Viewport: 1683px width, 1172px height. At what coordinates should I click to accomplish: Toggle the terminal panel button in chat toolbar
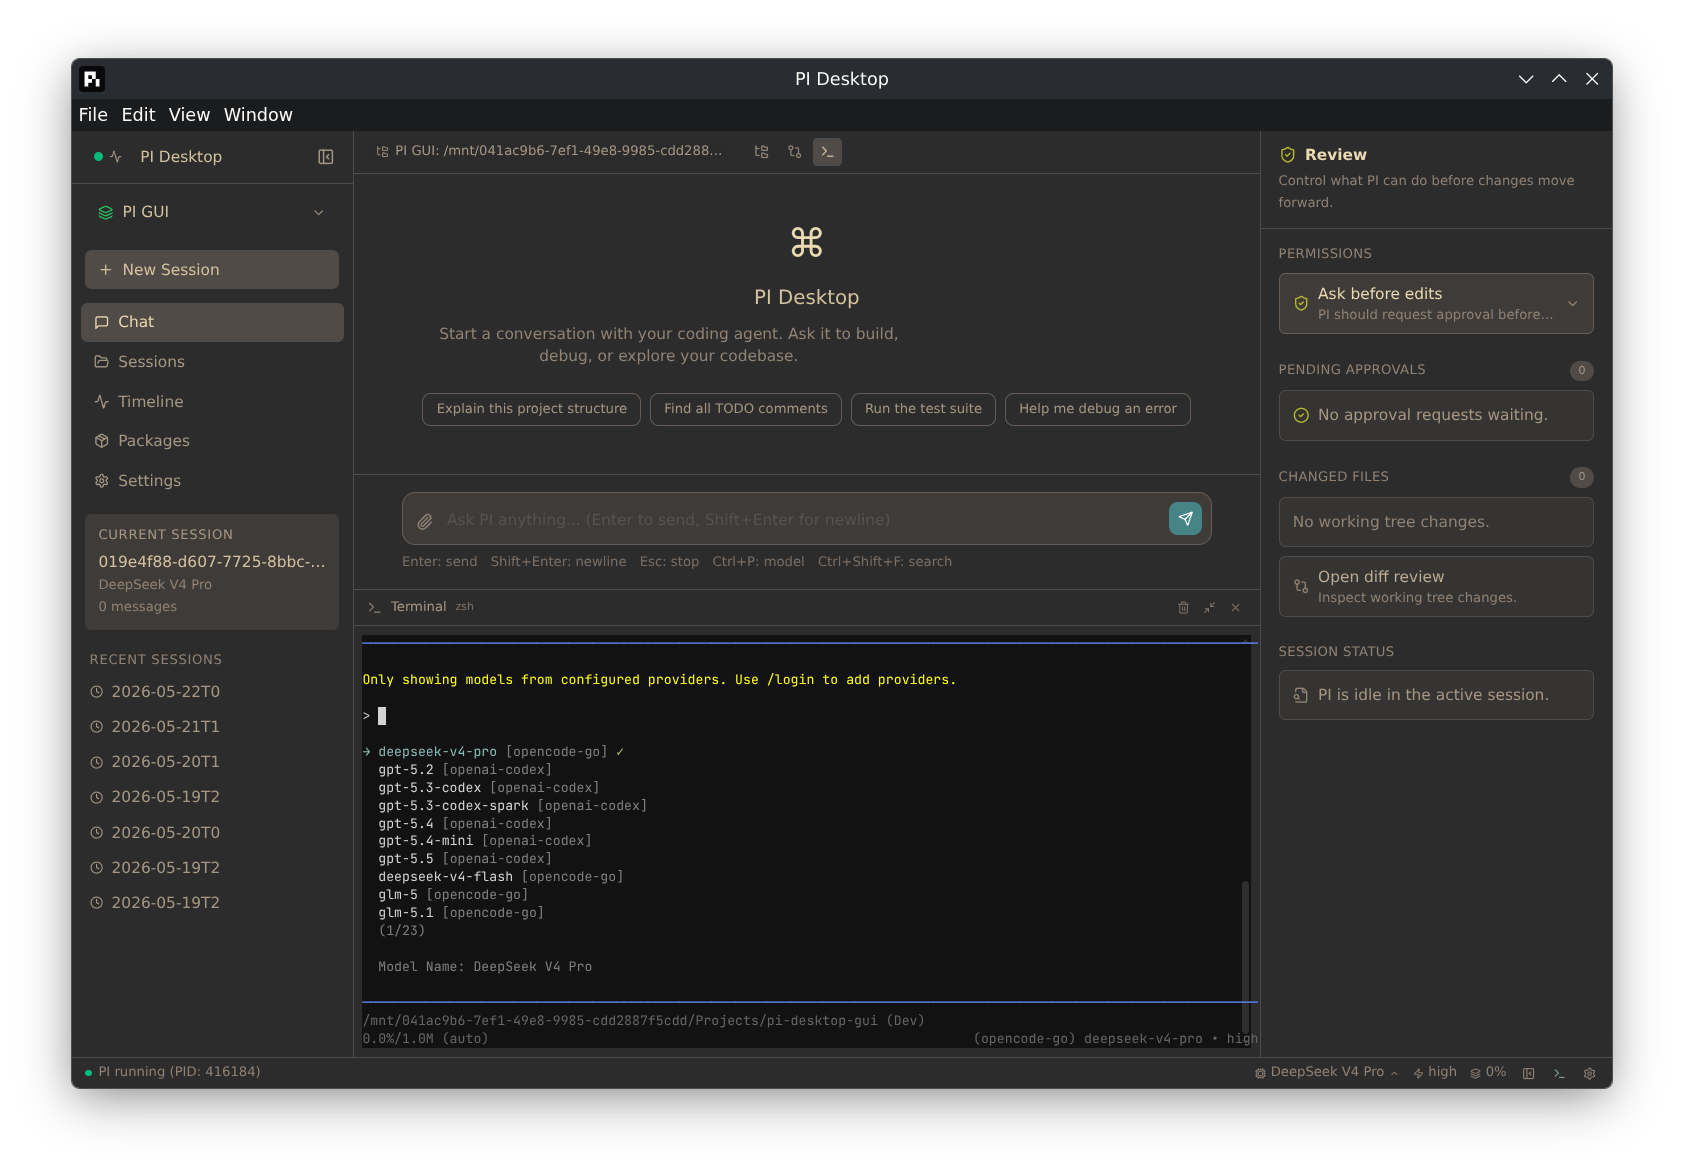[x=827, y=152]
